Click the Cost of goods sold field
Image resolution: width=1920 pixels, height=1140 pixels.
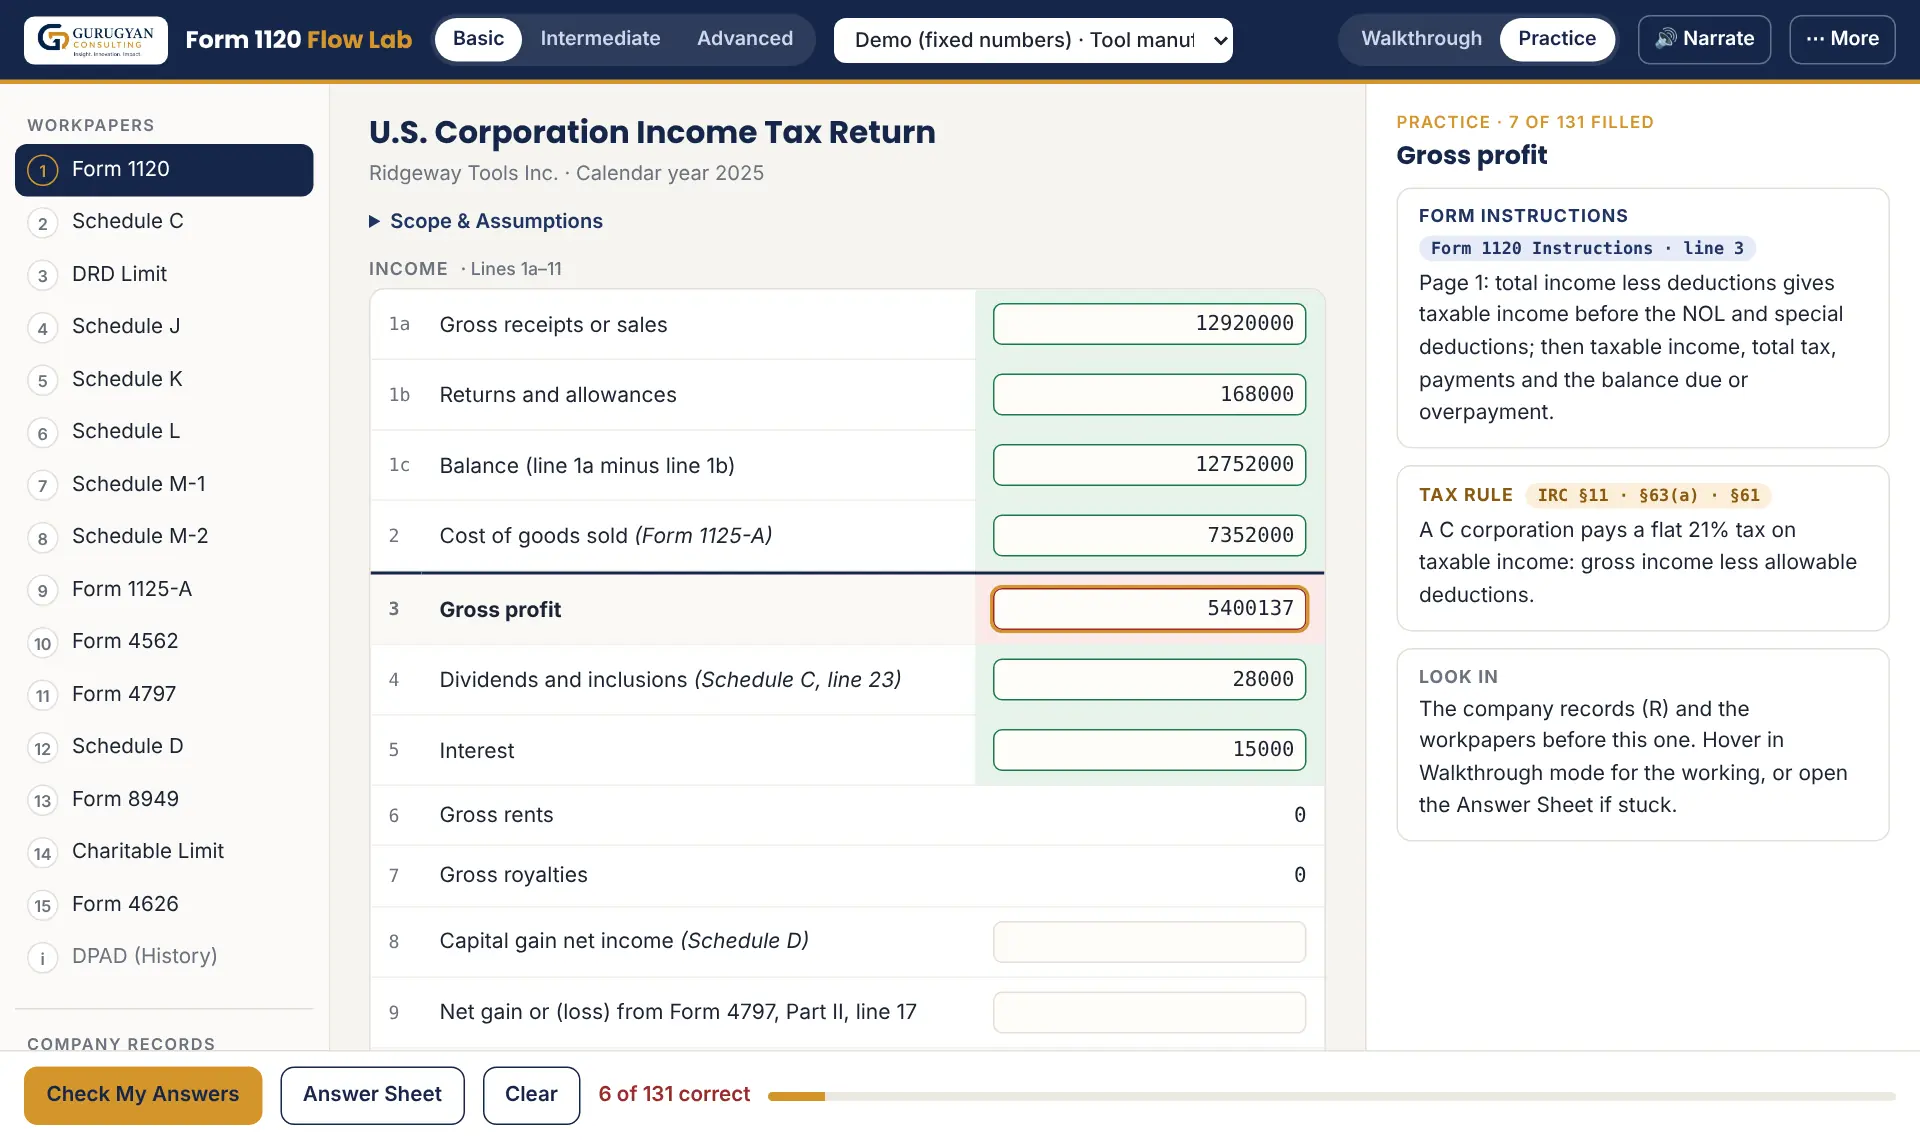1149,535
